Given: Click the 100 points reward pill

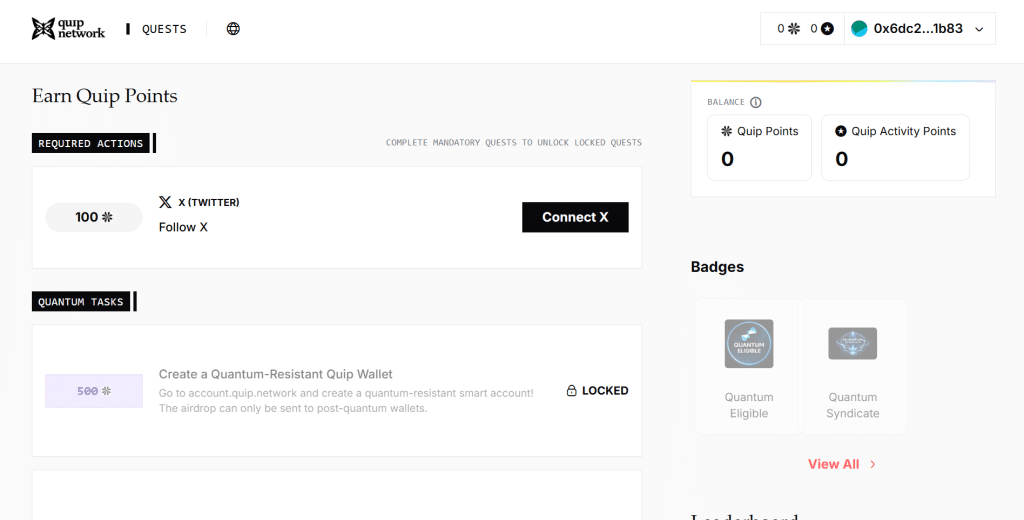Looking at the screenshot, I should click(x=94, y=218).
